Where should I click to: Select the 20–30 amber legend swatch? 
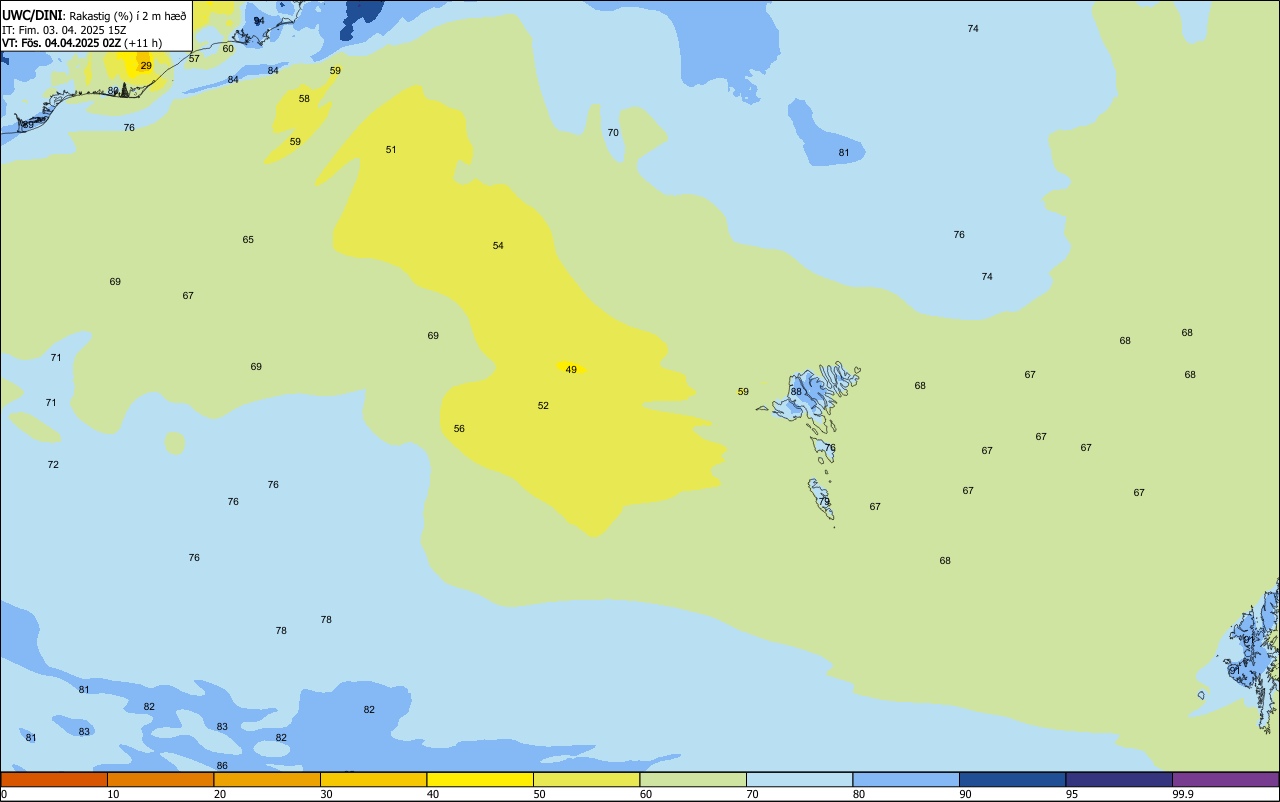click(267, 779)
